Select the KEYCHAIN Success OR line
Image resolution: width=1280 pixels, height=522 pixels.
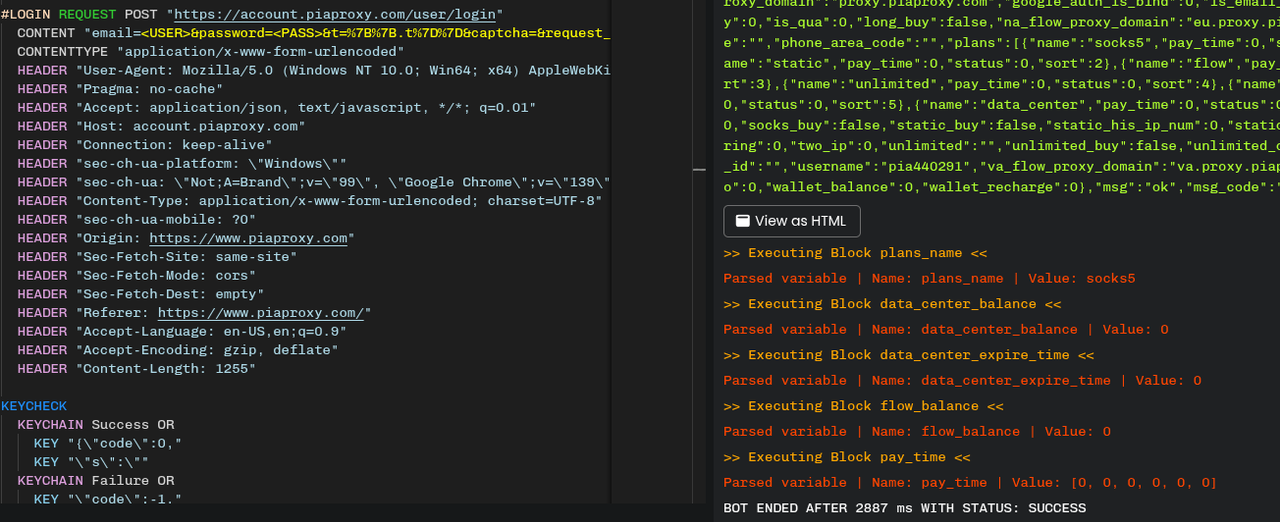click(96, 424)
